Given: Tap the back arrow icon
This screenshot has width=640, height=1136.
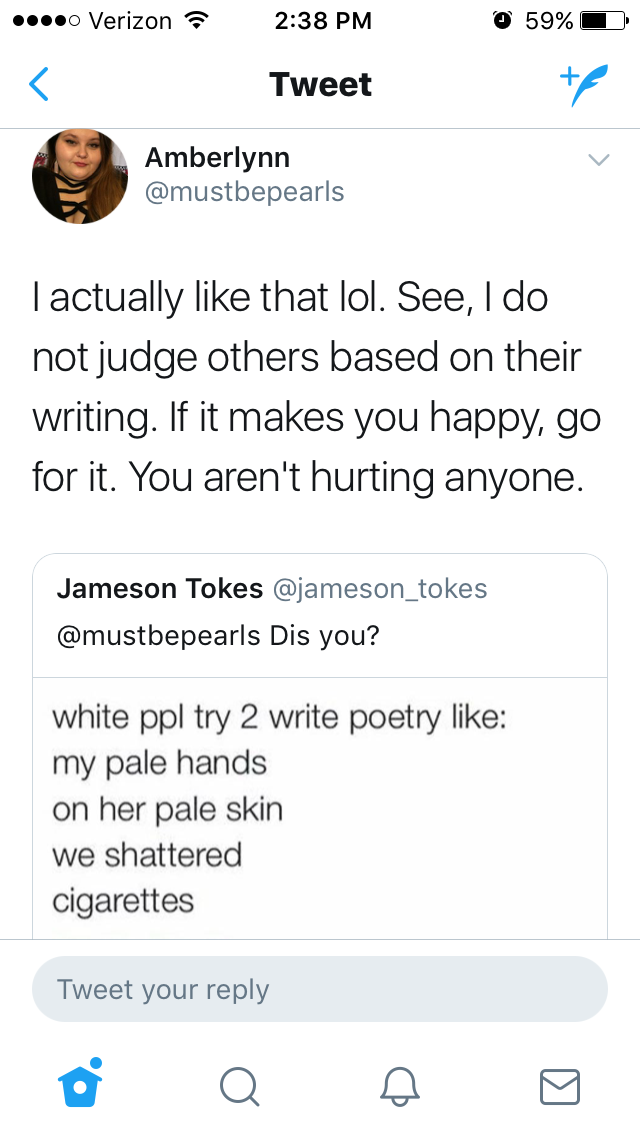Looking at the screenshot, I should [x=39, y=84].
